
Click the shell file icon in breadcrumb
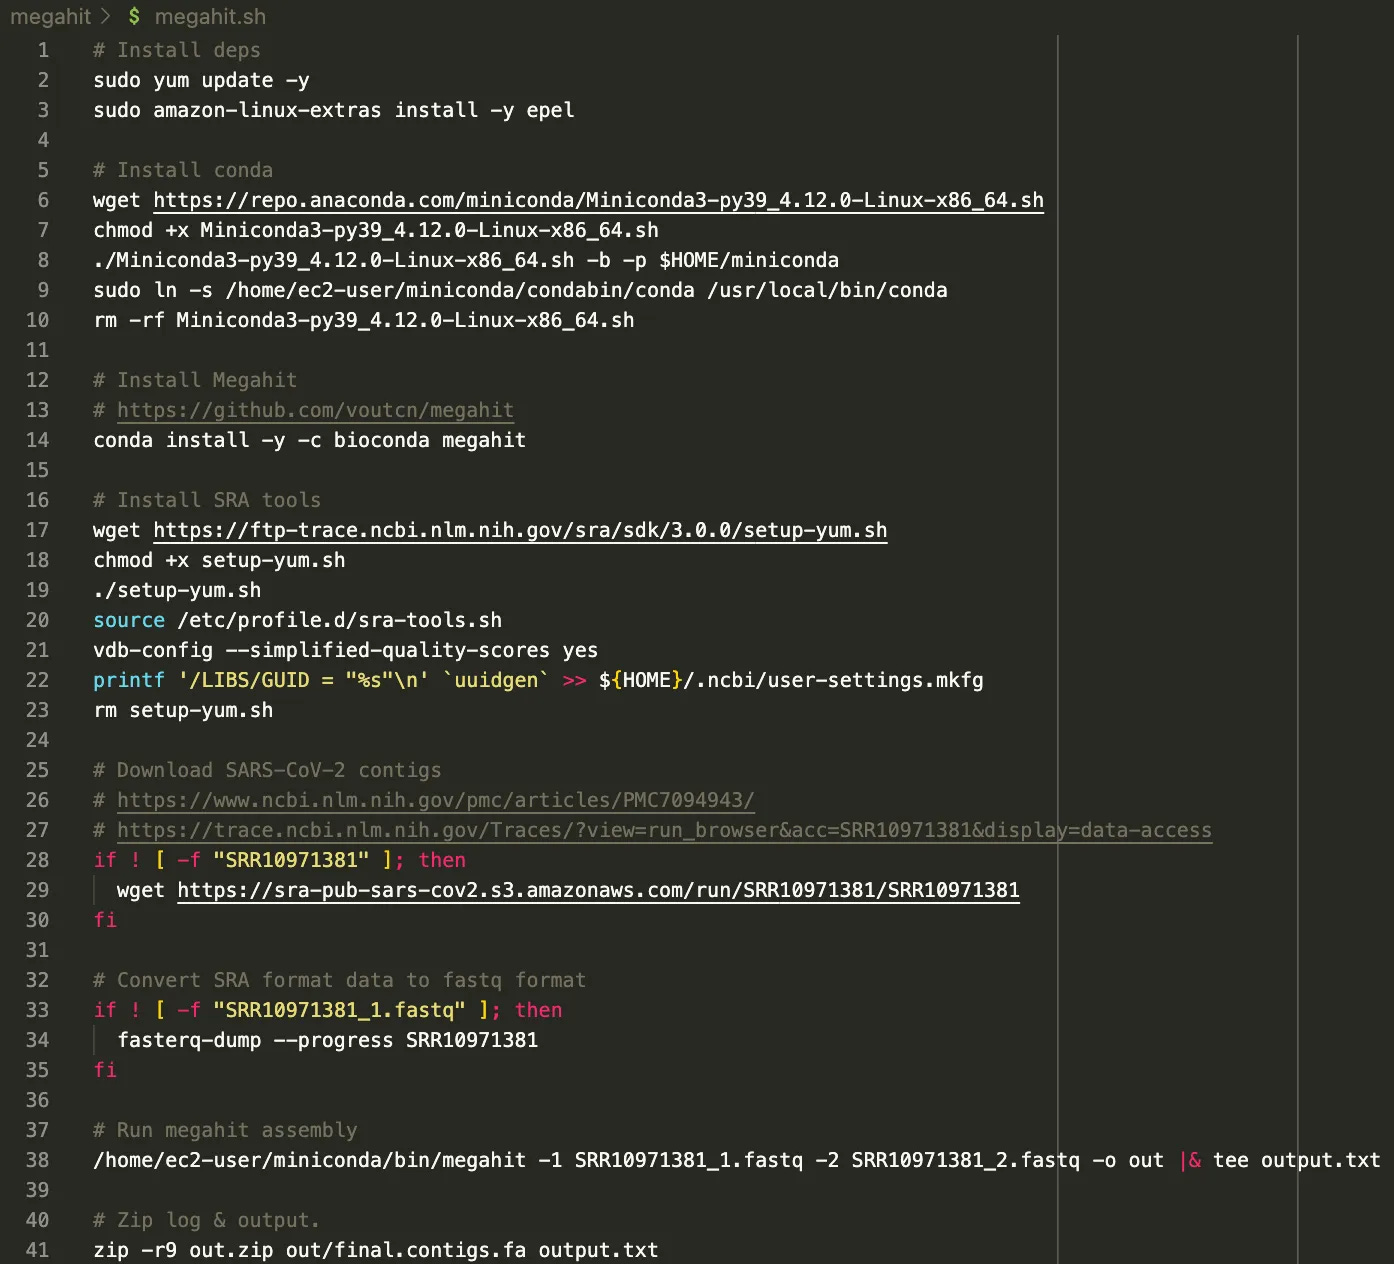point(134,17)
